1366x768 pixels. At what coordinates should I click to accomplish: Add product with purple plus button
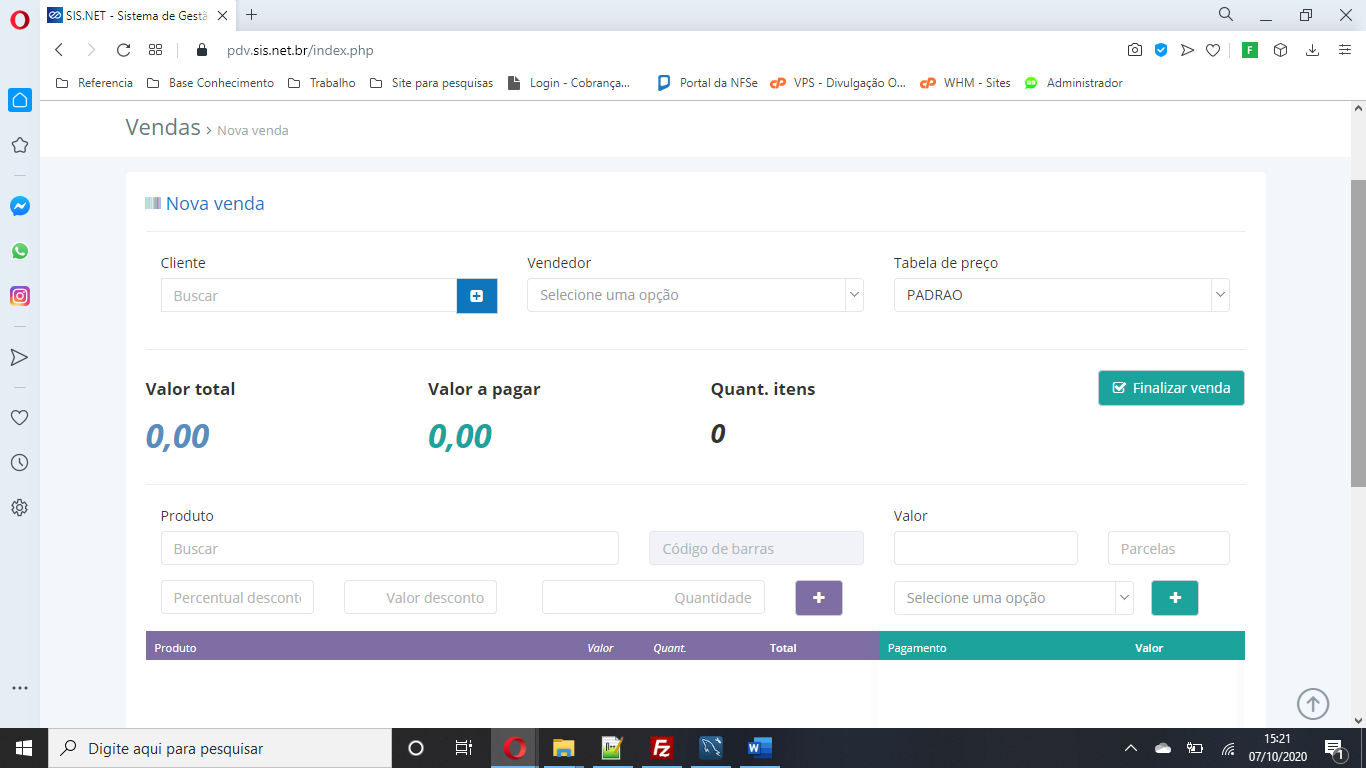(x=819, y=598)
